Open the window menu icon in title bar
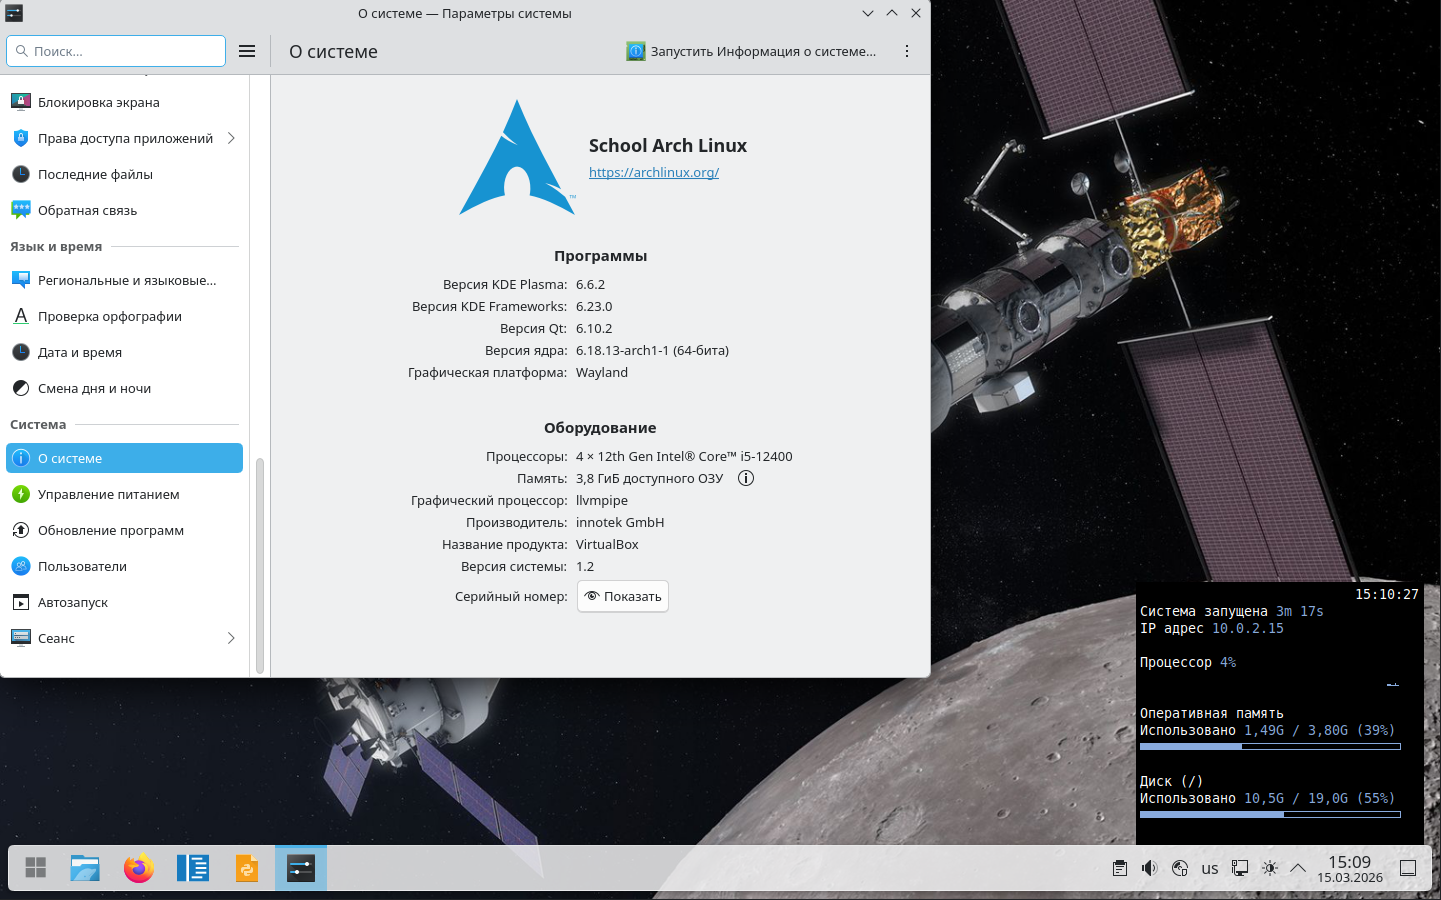Image resolution: width=1441 pixels, height=900 pixels. [x=14, y=13]
